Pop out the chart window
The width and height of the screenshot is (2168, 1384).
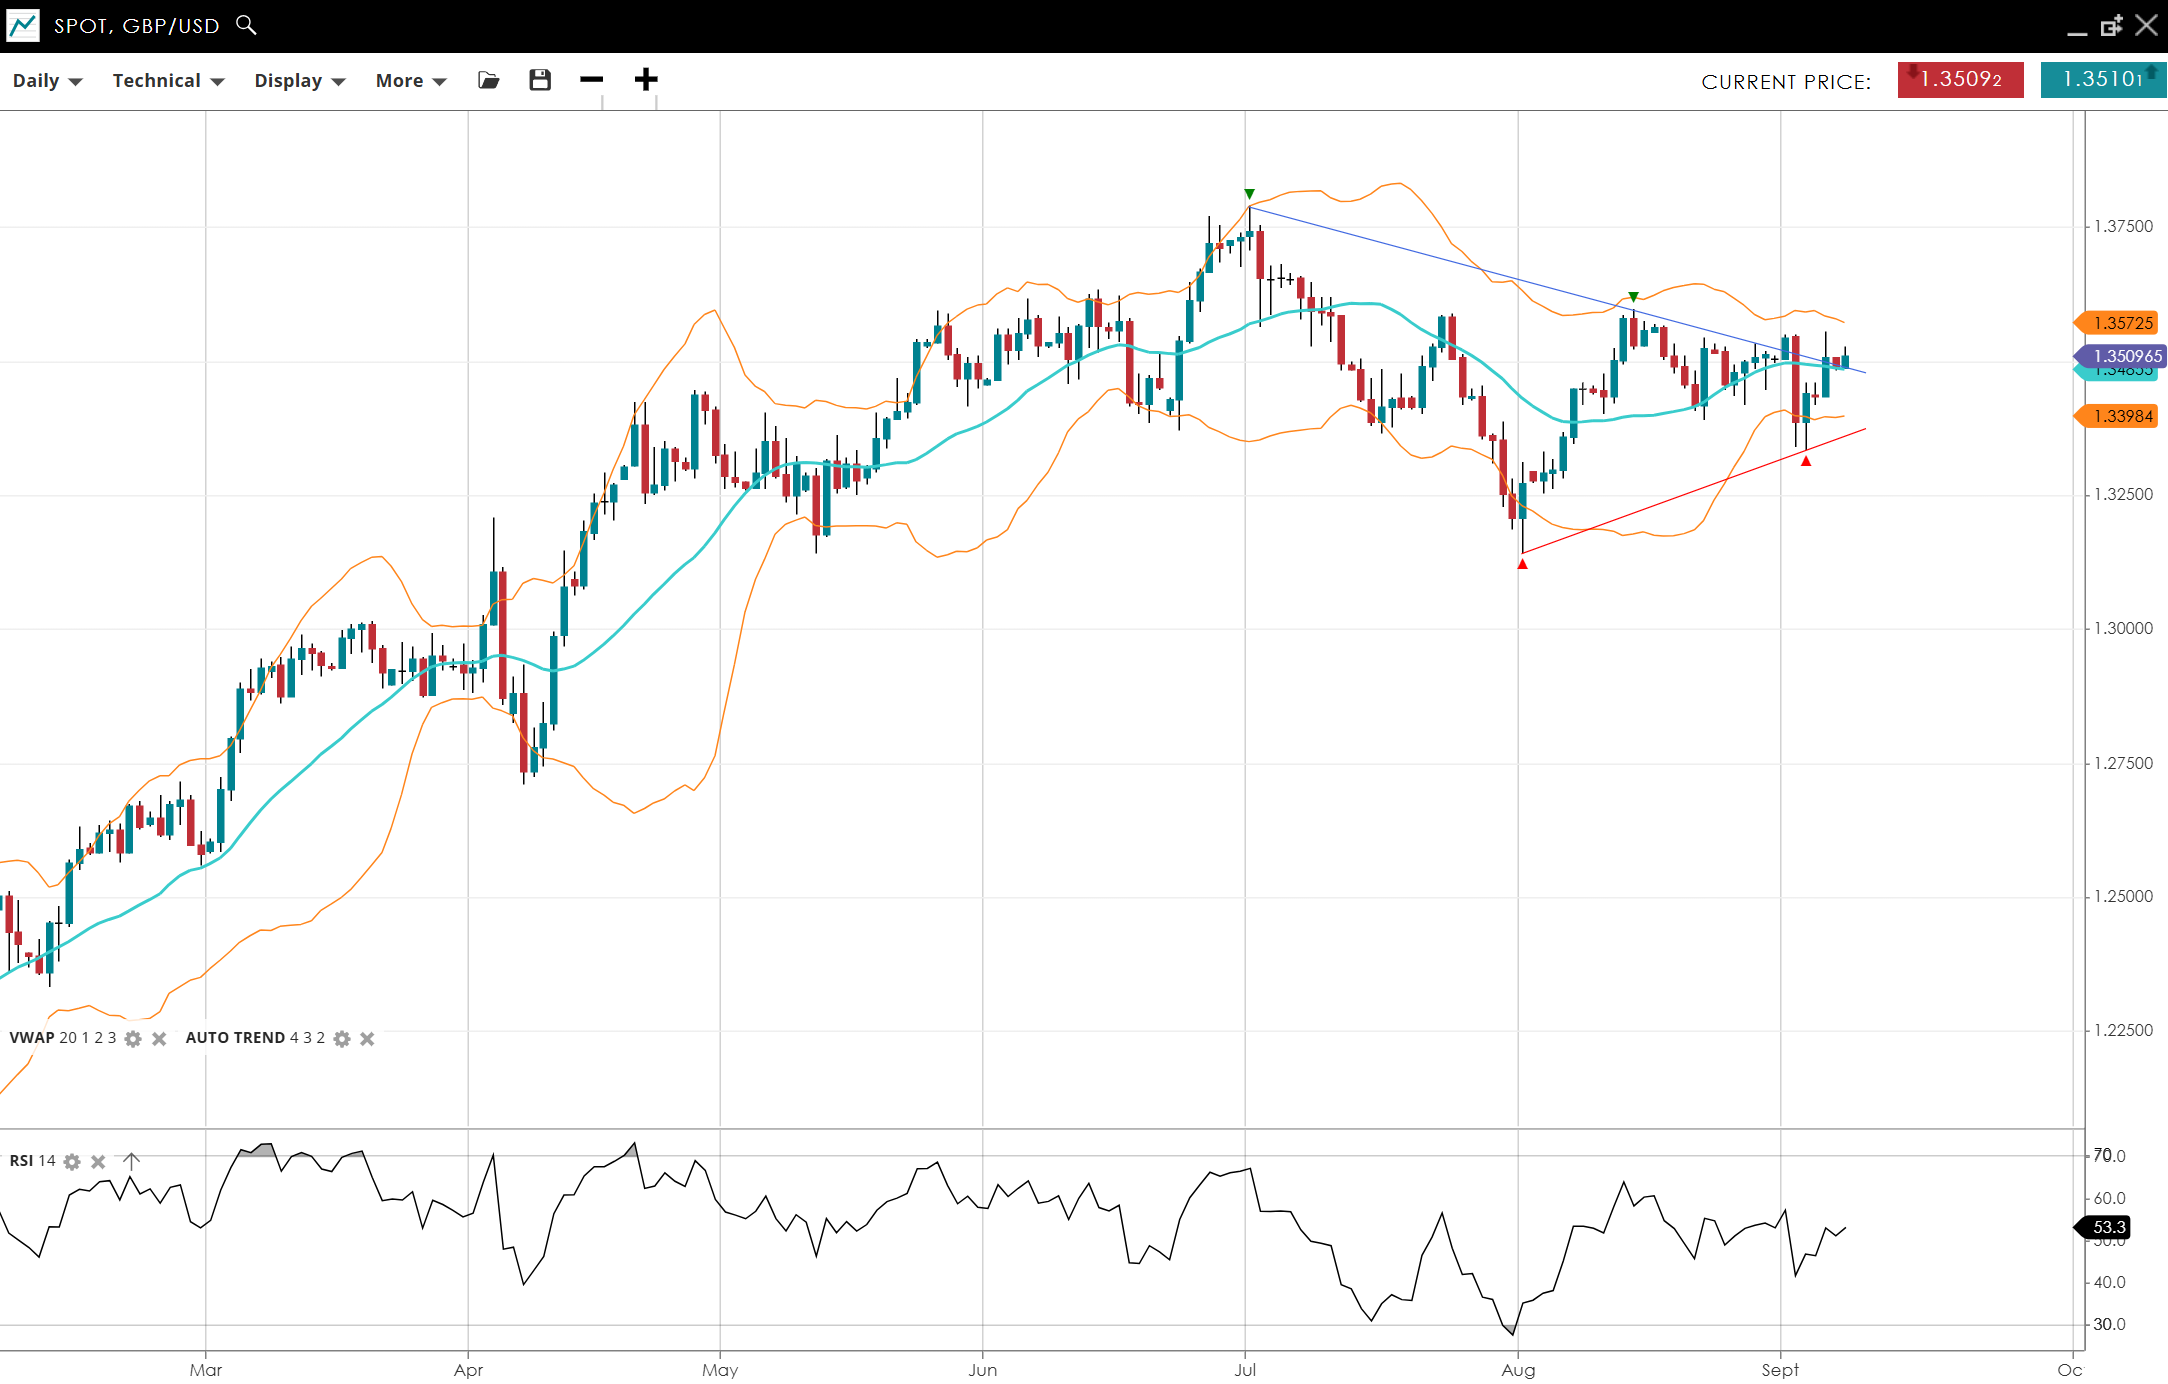click(x=2111, y=26)
